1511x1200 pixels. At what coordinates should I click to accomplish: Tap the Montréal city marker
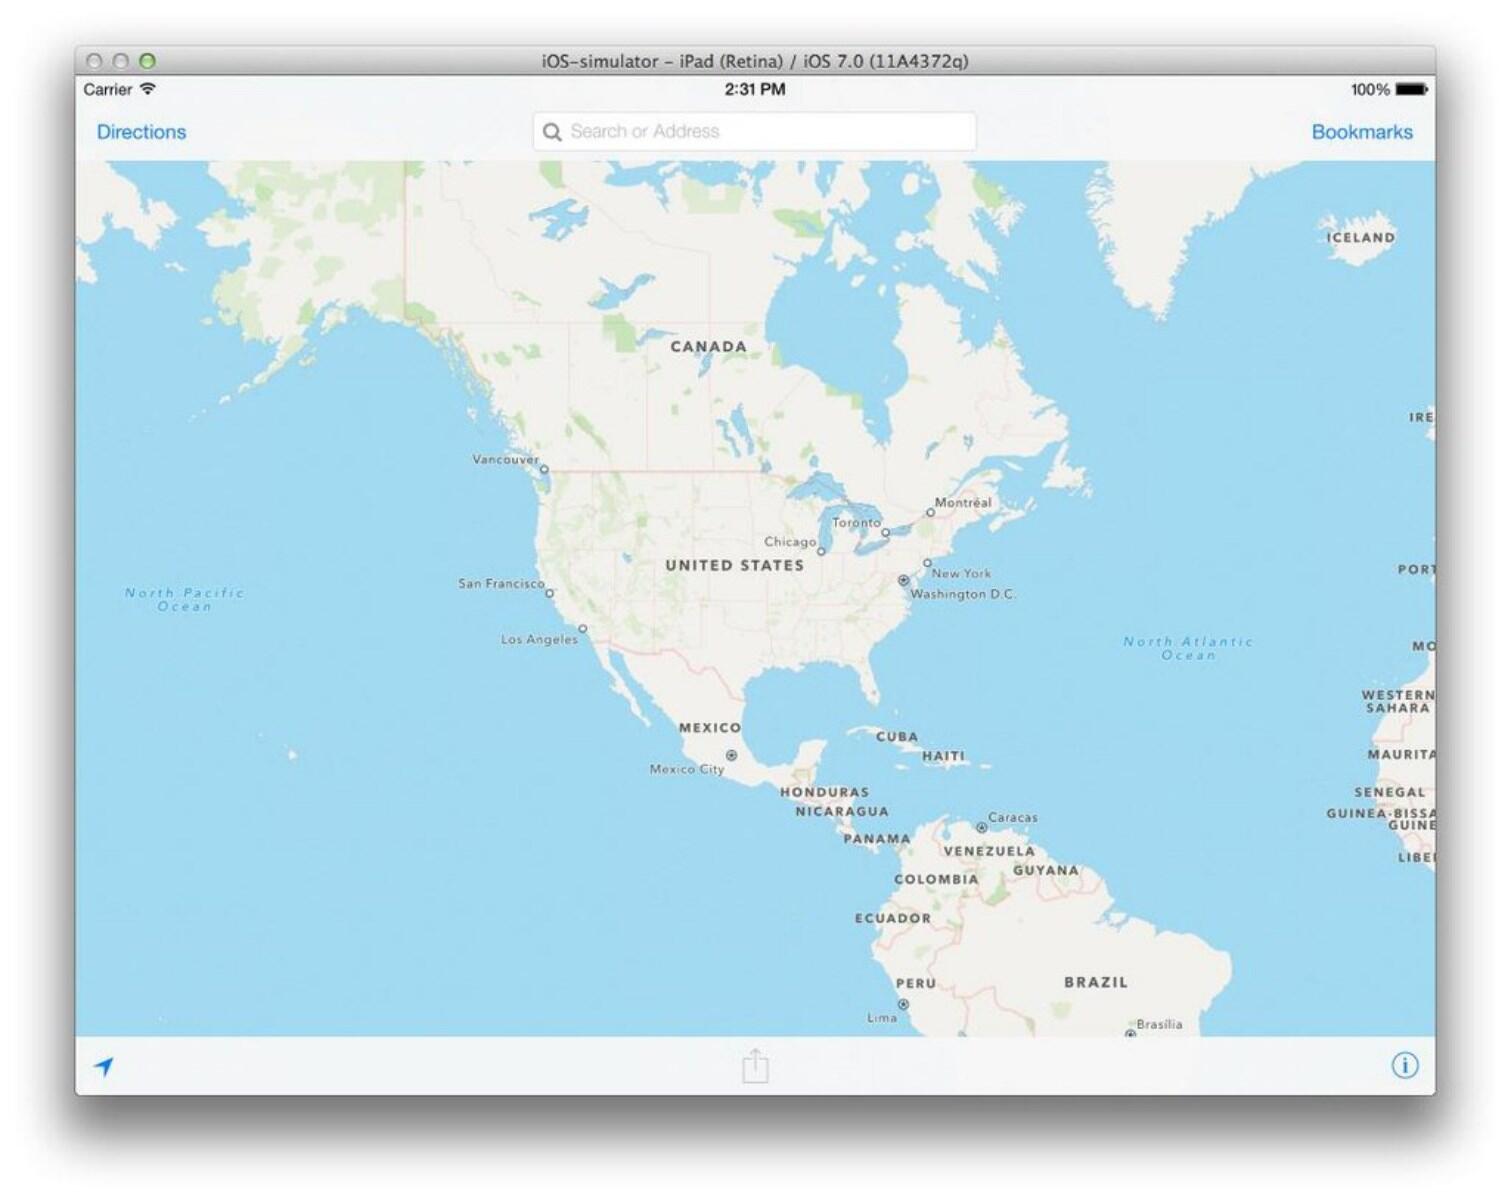[x=930, y=512]
